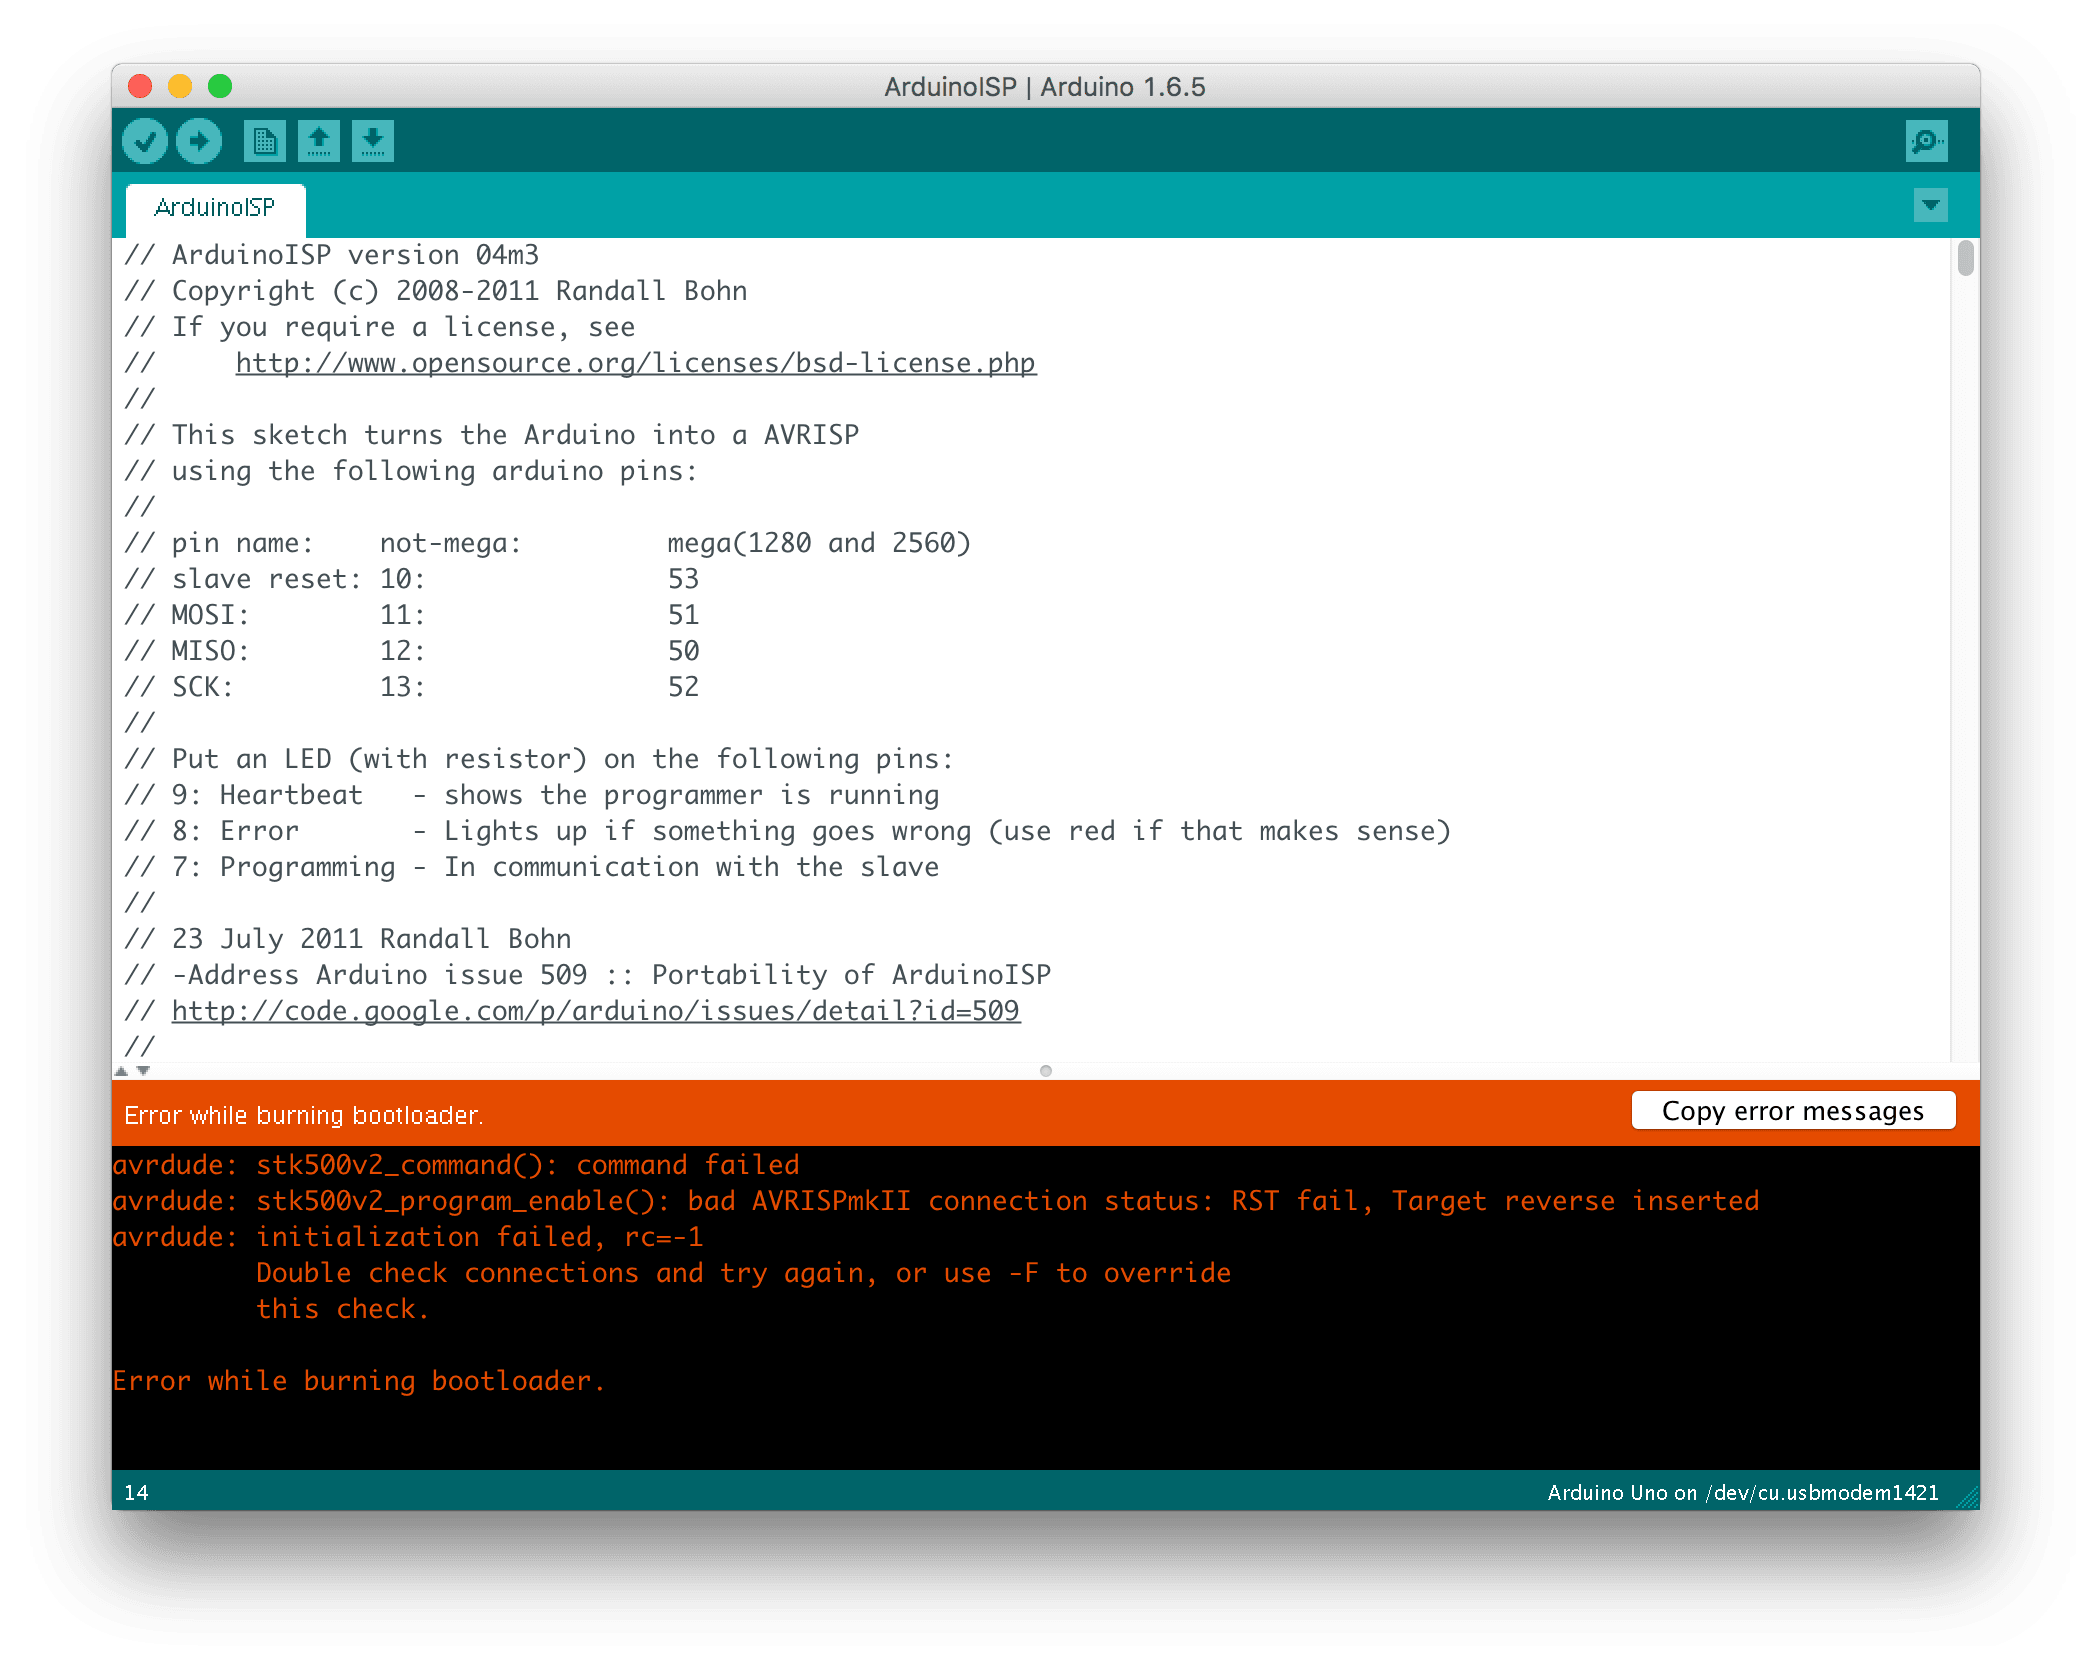Screen dimensions: 2092x1670
Task: Click the 'MOSI: 11:' comment line
Action: pyautogui.click(x=412, y=615)
